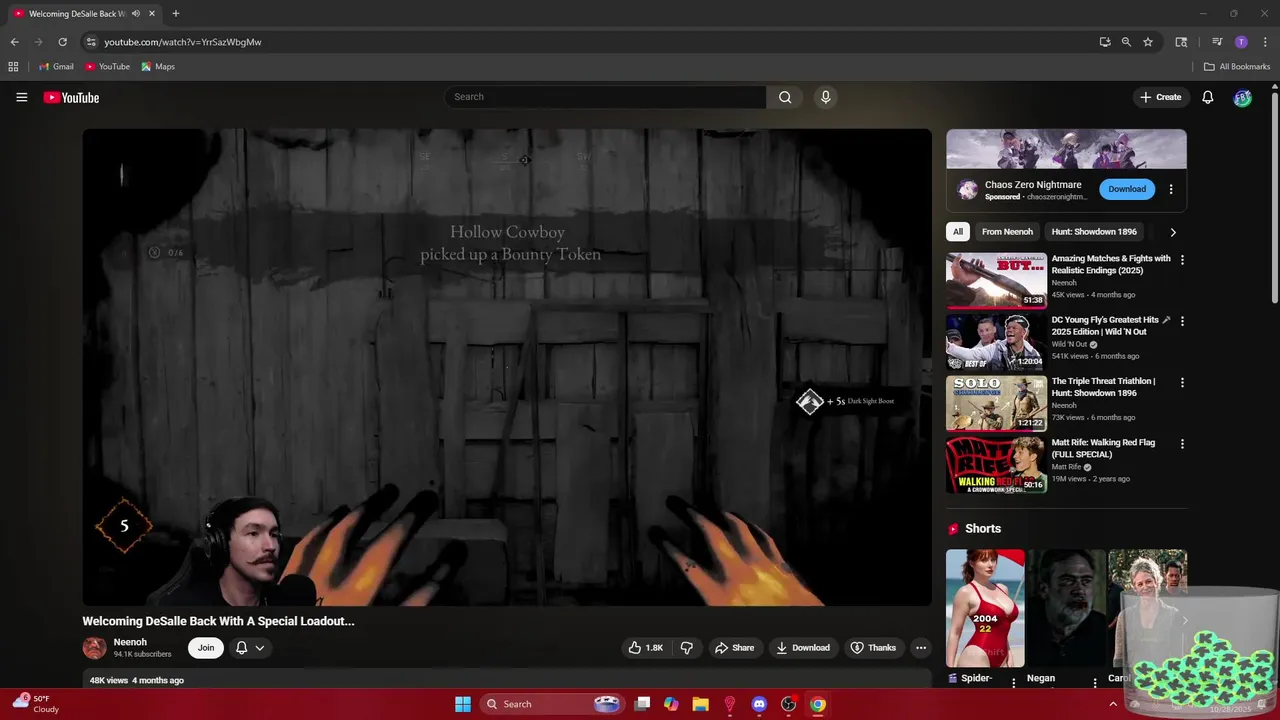1280x720 pixels.
Task: Open the Gmail bookmark
Action: [x=56, y=67]
